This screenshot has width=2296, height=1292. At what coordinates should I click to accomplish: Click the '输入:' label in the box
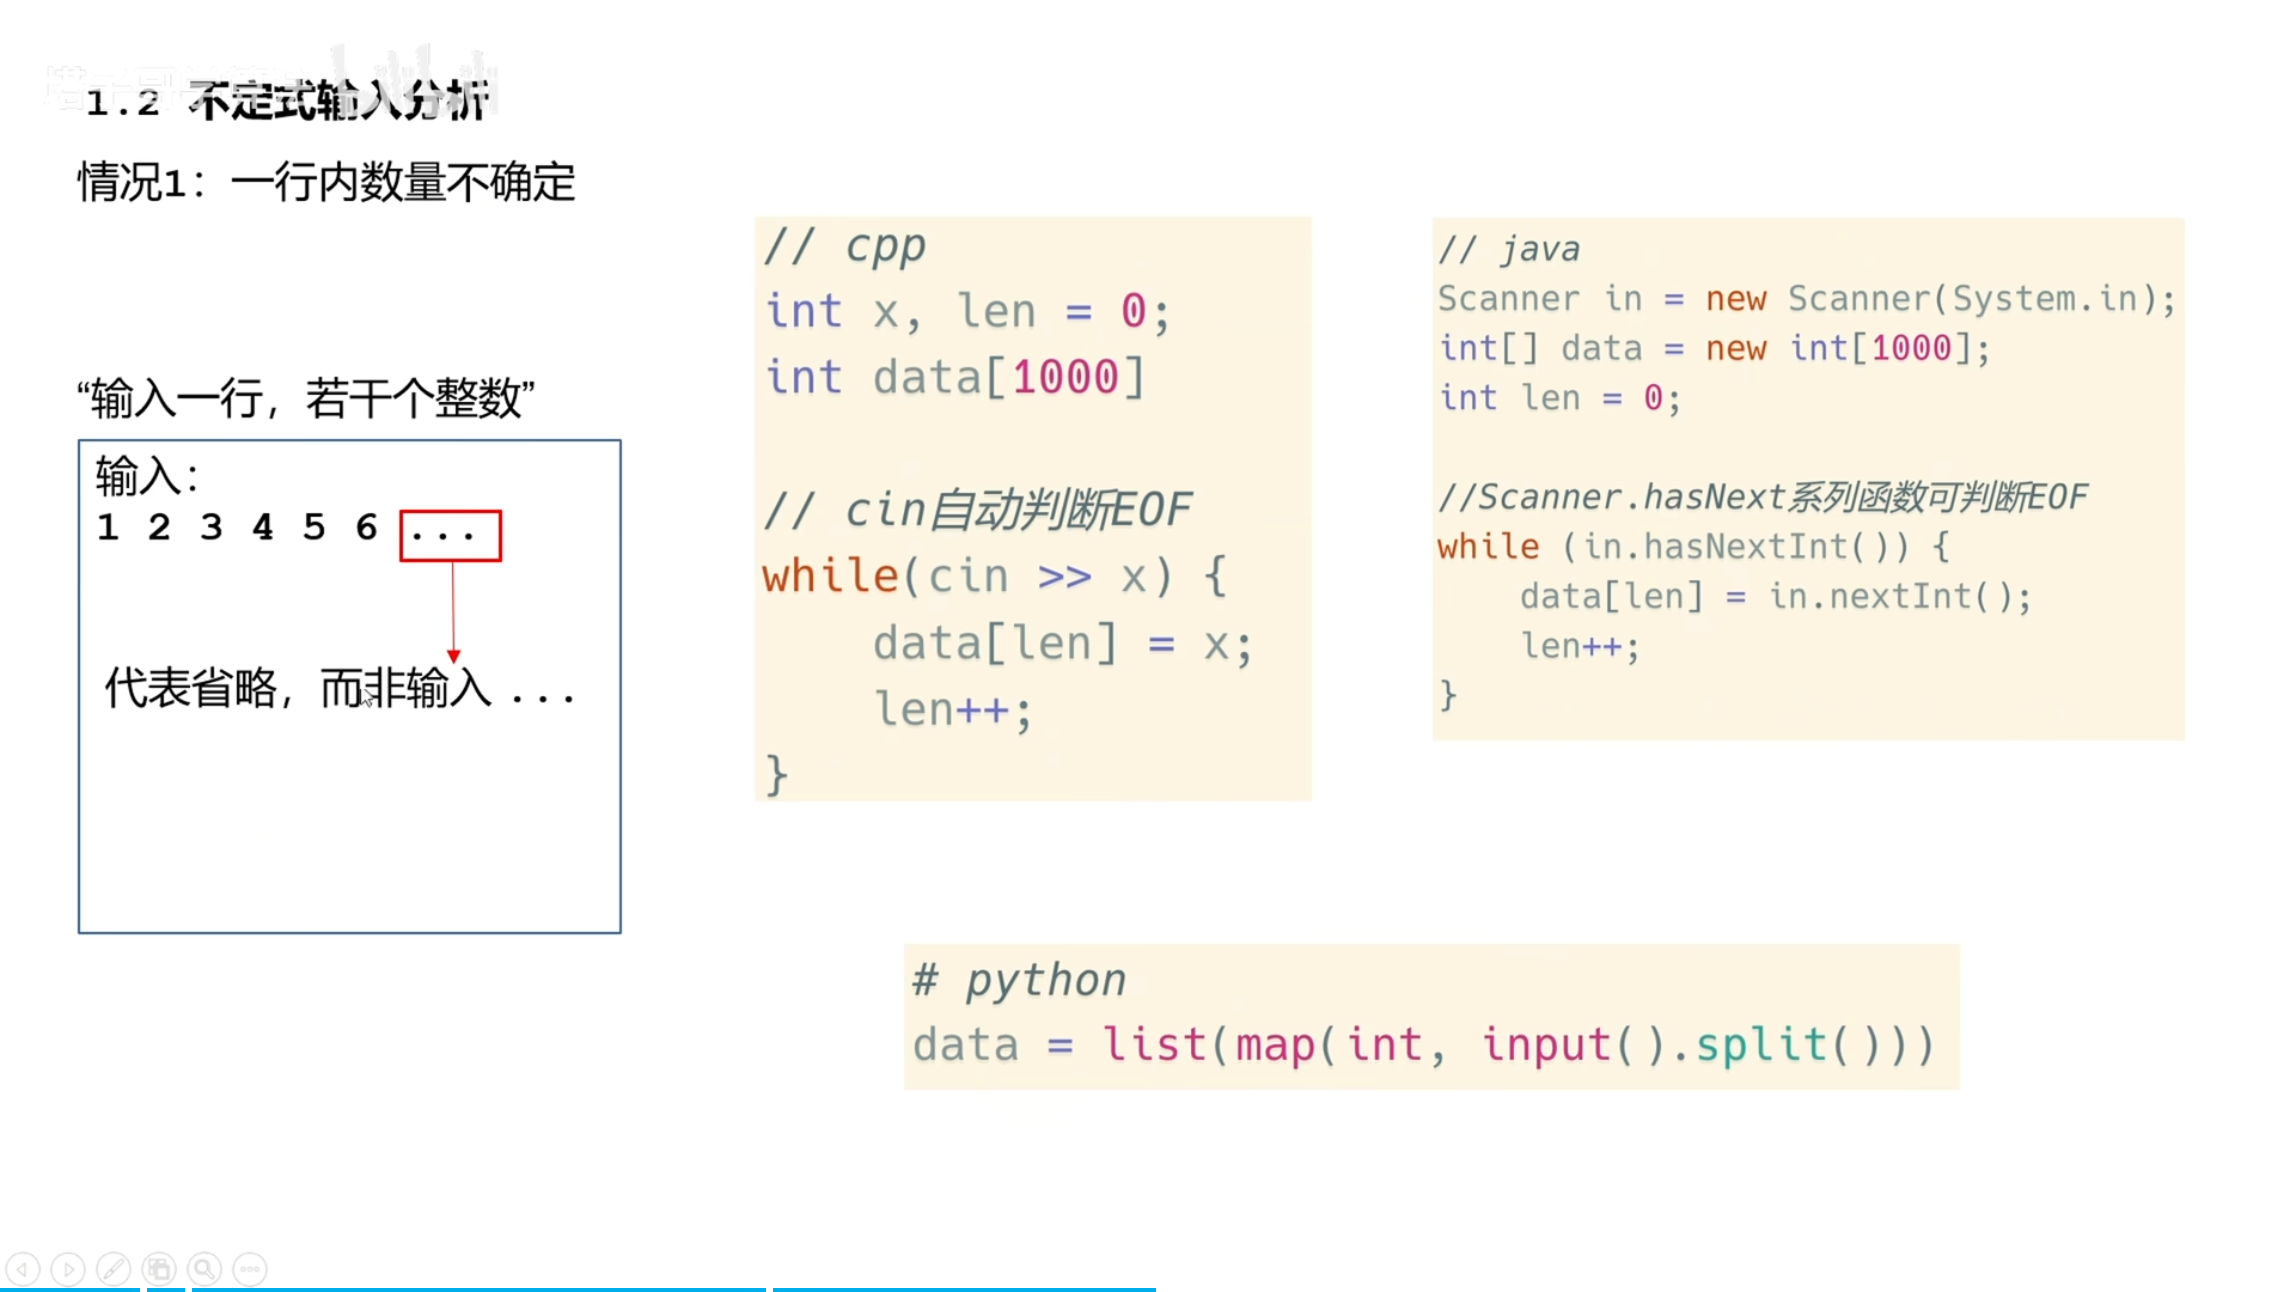click(x=147, y=476)
